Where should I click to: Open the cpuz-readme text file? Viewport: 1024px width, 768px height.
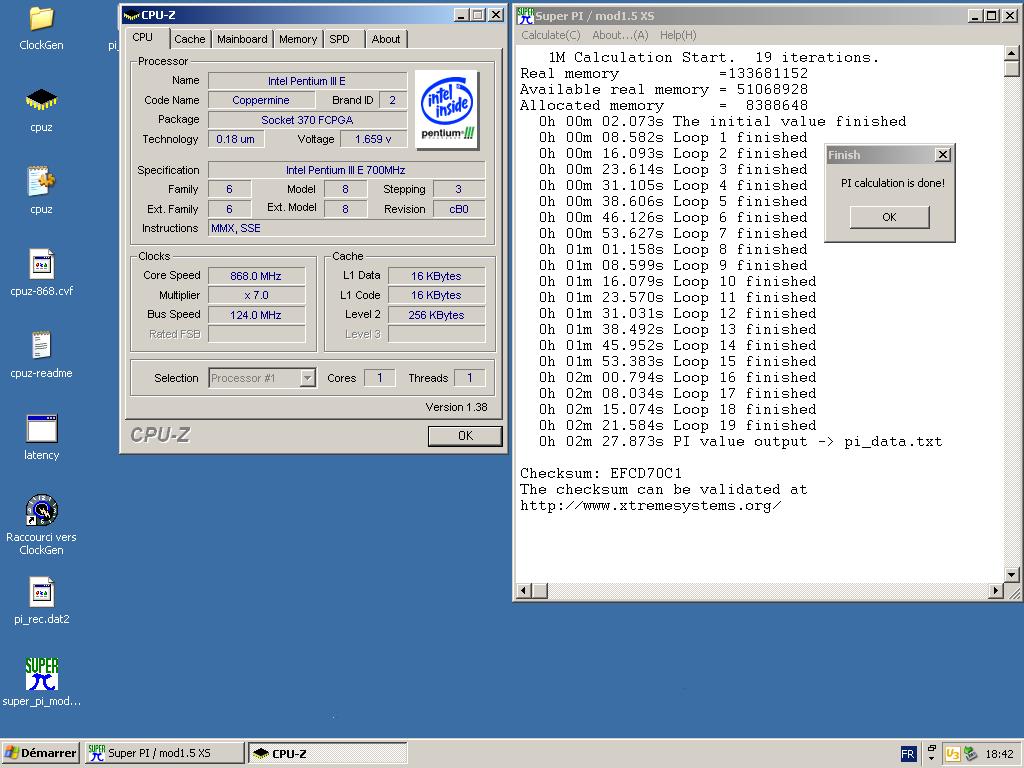click(x=41, y=345)
